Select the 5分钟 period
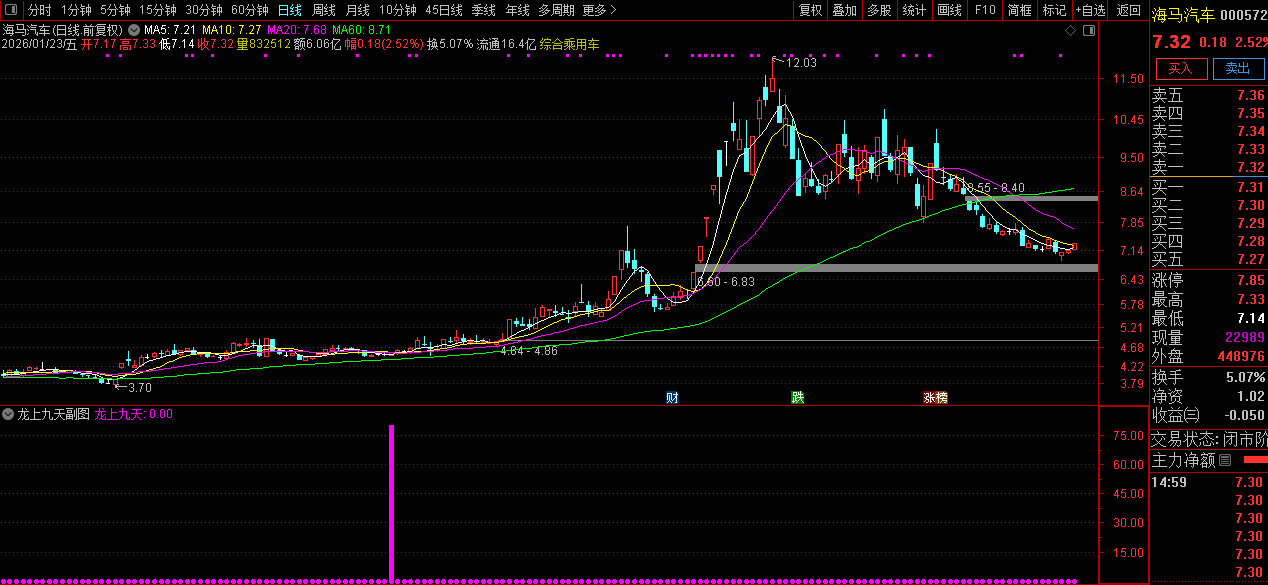Viewport: 1268px width, 585px height. click(116, 10)
